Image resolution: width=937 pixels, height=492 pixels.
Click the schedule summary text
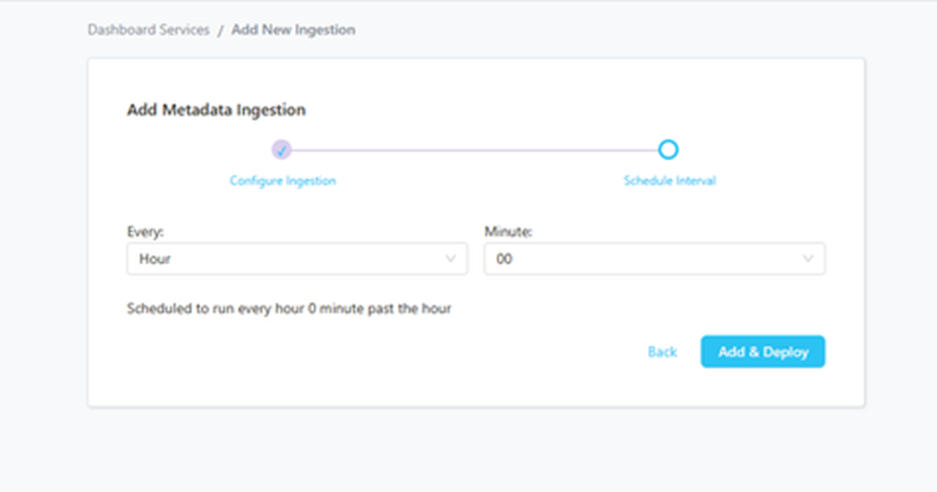point(289,309)
